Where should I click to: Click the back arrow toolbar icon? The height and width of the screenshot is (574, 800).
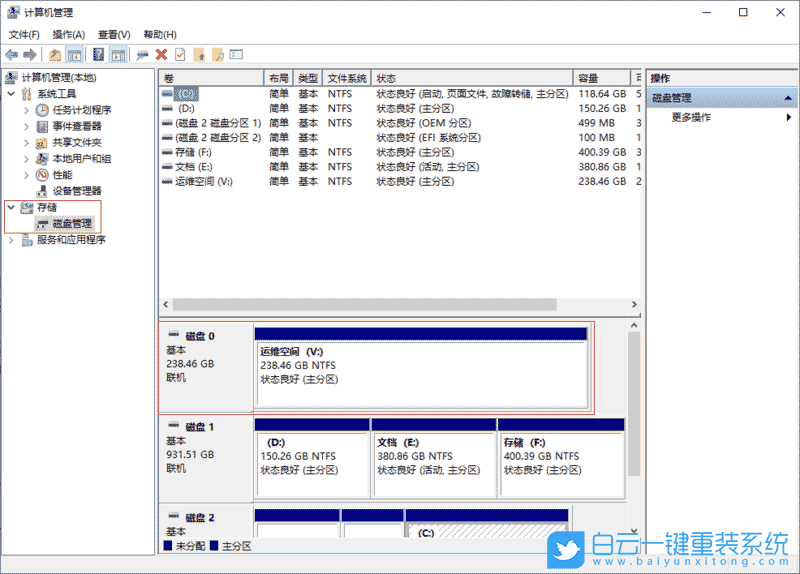[x=11, y=54]
